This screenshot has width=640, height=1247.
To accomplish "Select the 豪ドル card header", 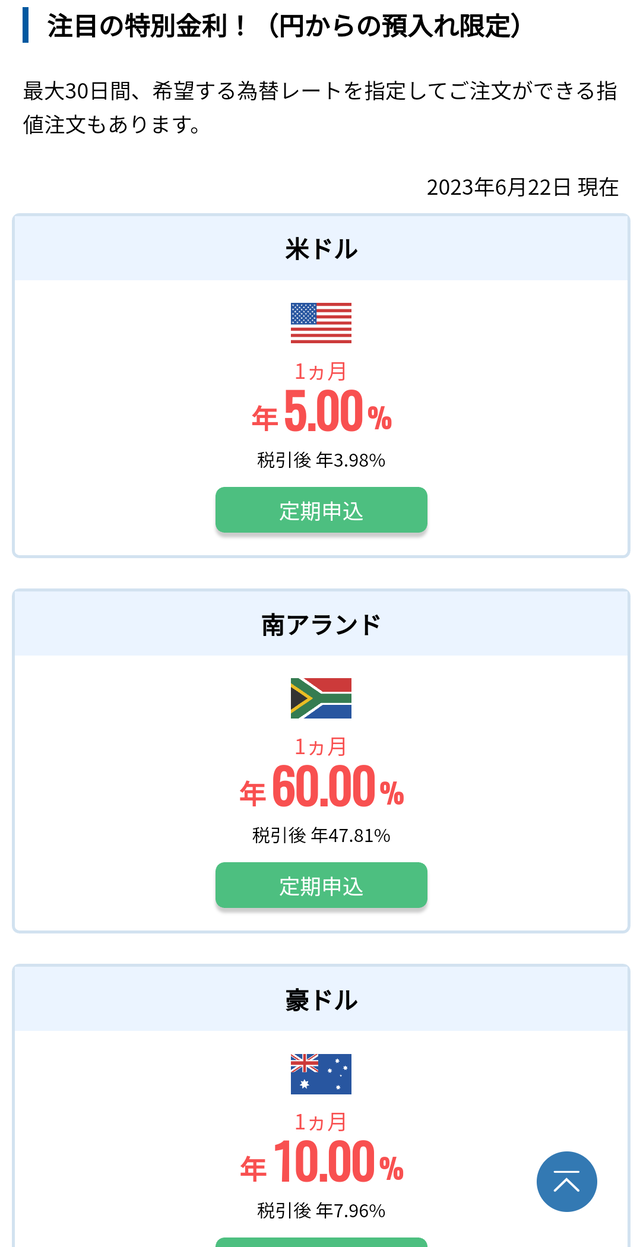I will (321, 999).
